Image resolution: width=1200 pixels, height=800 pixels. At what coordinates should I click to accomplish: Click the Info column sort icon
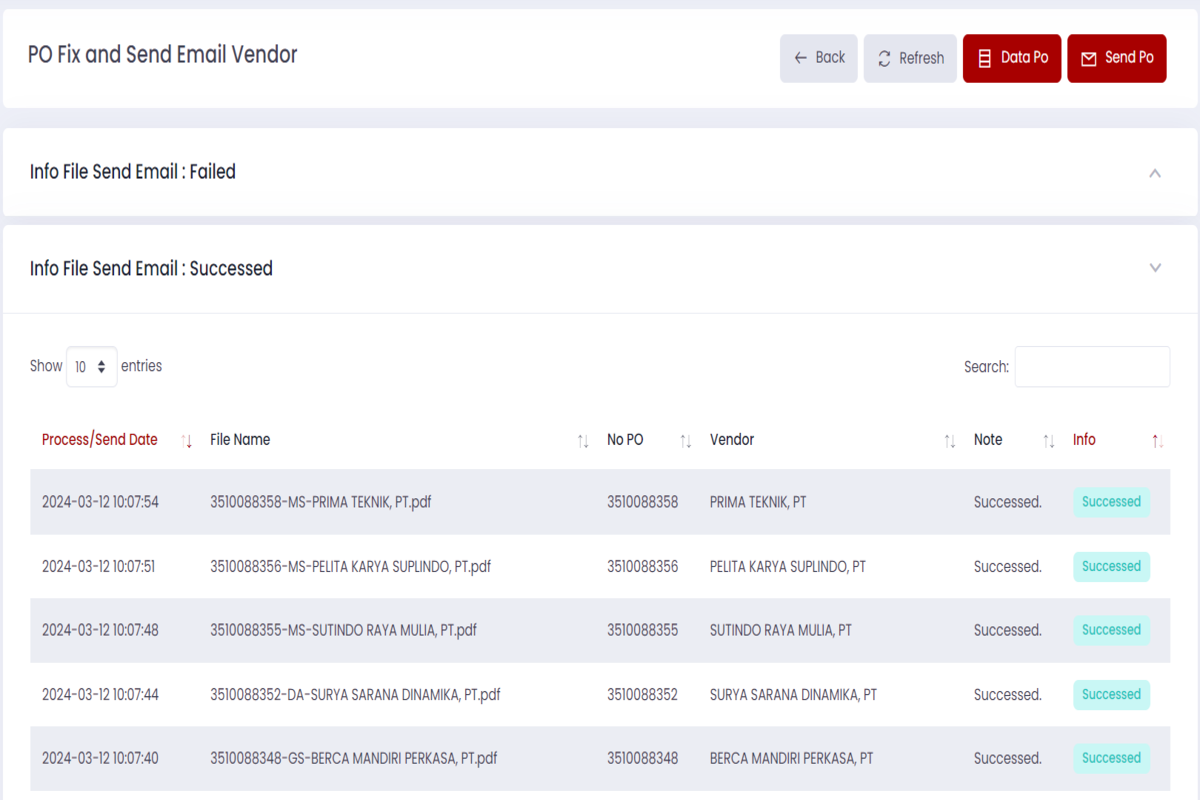click(1157, 441)
